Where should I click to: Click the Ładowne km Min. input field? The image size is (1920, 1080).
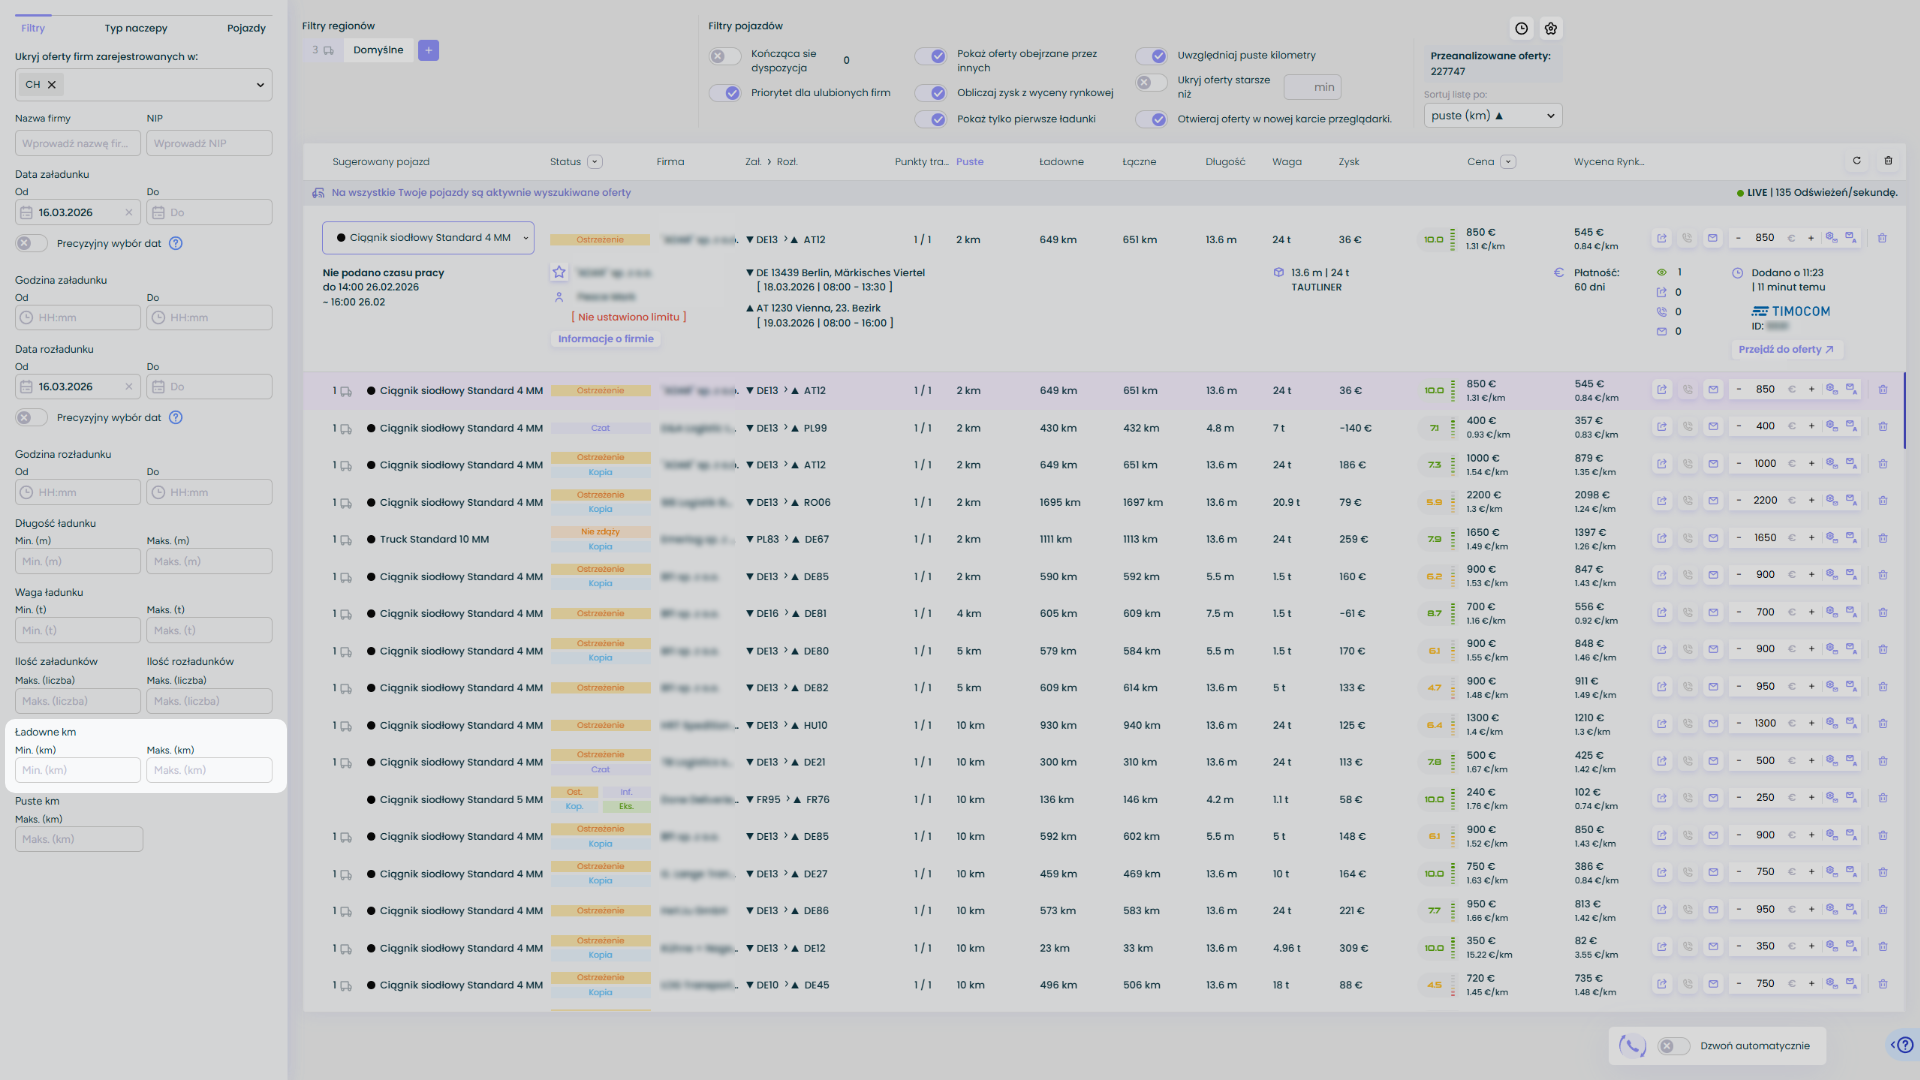(78, 770)
